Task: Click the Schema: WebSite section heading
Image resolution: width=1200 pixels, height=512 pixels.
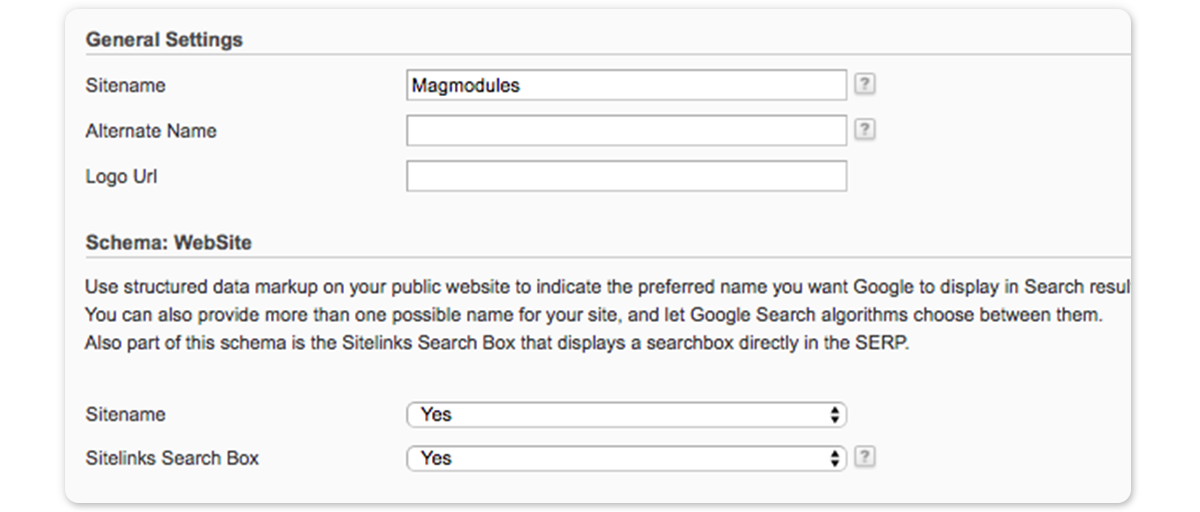Action: coord(168,242)
